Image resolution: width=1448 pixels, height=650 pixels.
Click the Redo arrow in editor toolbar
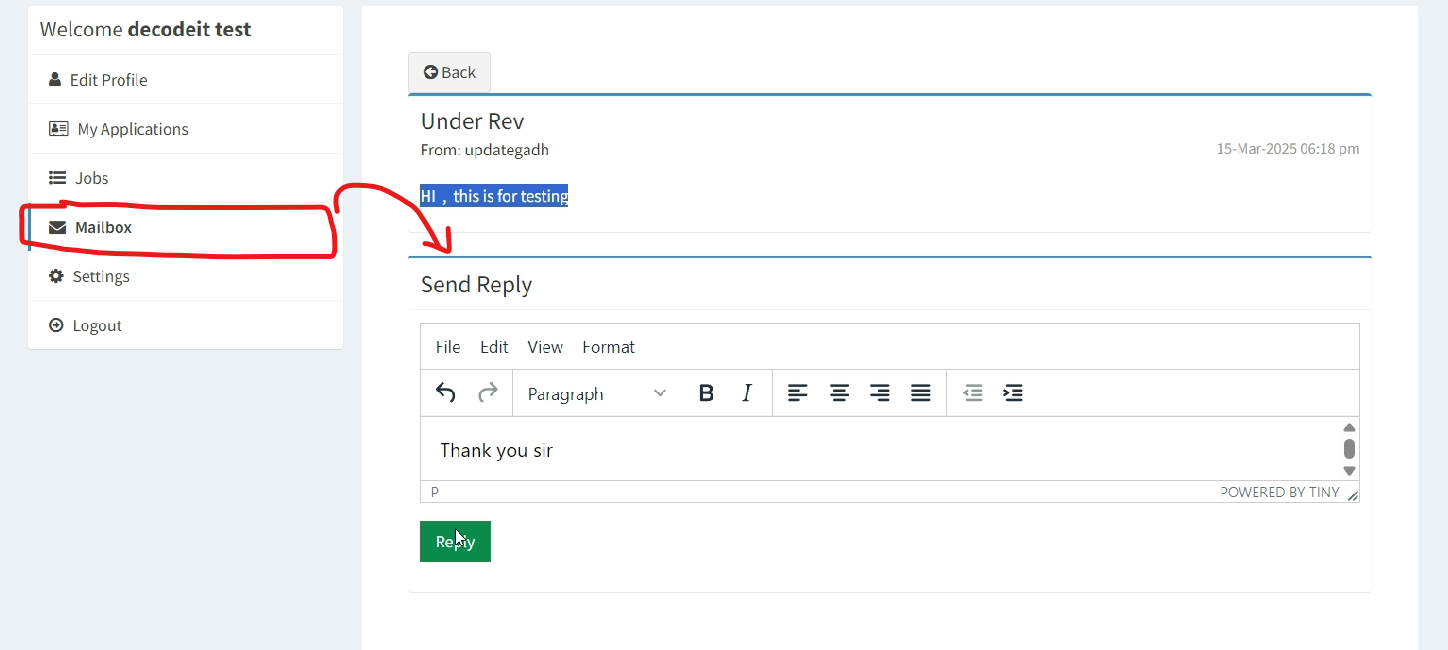pos(488,393)
